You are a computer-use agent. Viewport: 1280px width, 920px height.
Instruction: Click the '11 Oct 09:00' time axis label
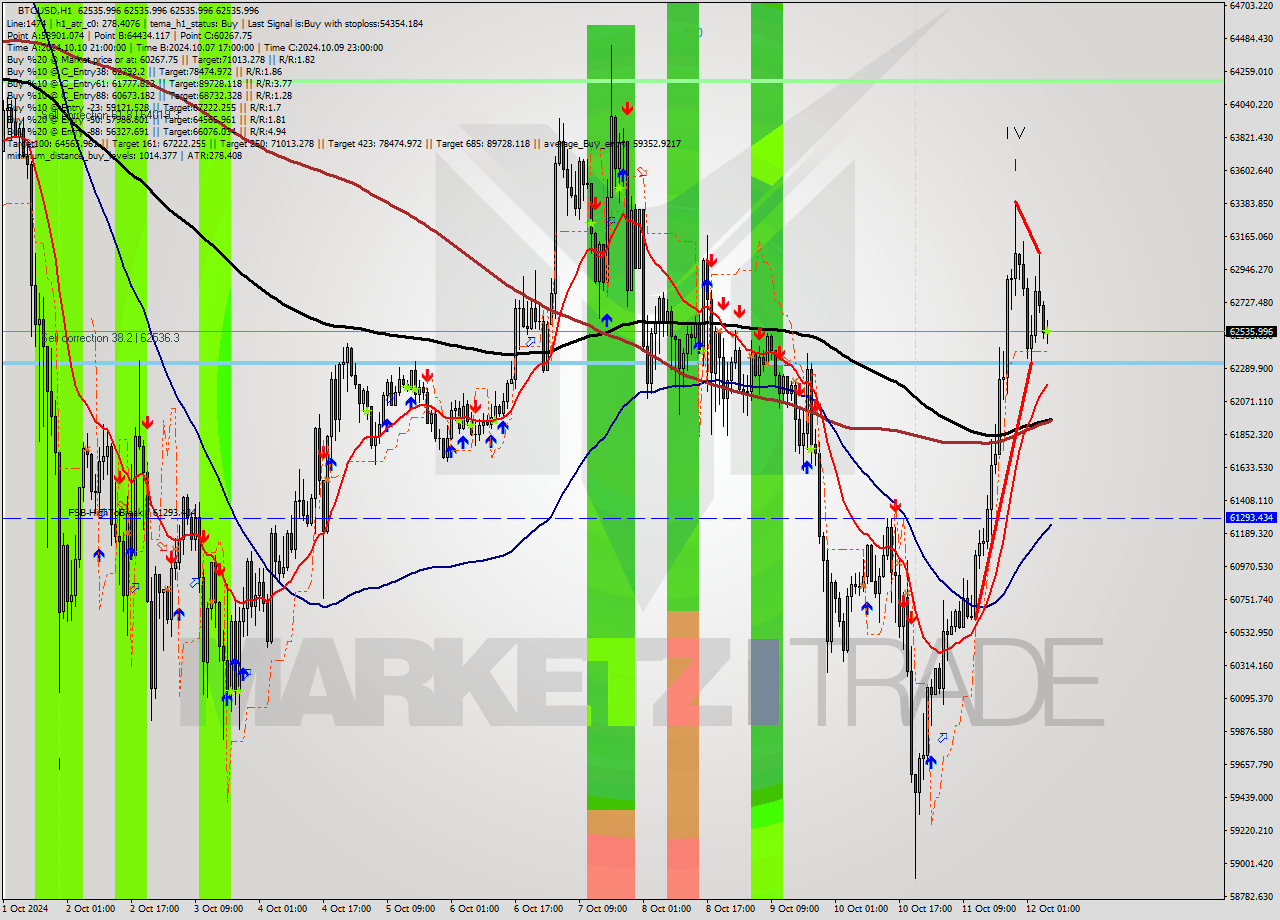(988, 909)
